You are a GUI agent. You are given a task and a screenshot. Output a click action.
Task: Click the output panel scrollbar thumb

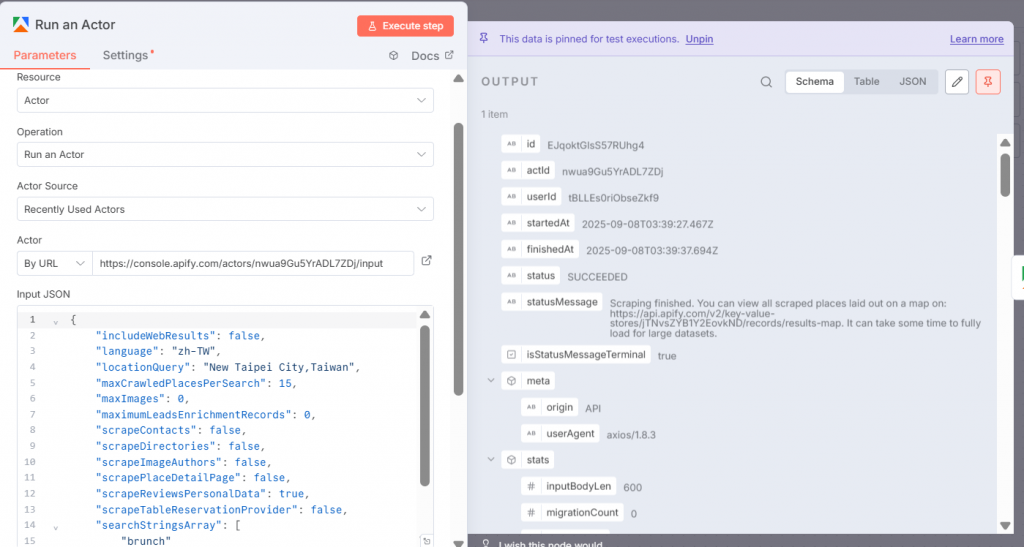click(x=1005, y=174)
